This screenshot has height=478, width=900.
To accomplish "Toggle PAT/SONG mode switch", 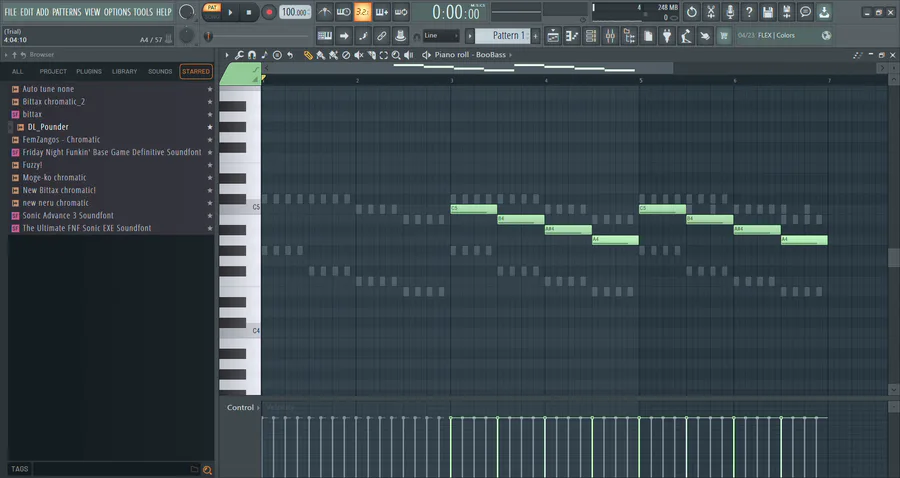I will 212,11.
